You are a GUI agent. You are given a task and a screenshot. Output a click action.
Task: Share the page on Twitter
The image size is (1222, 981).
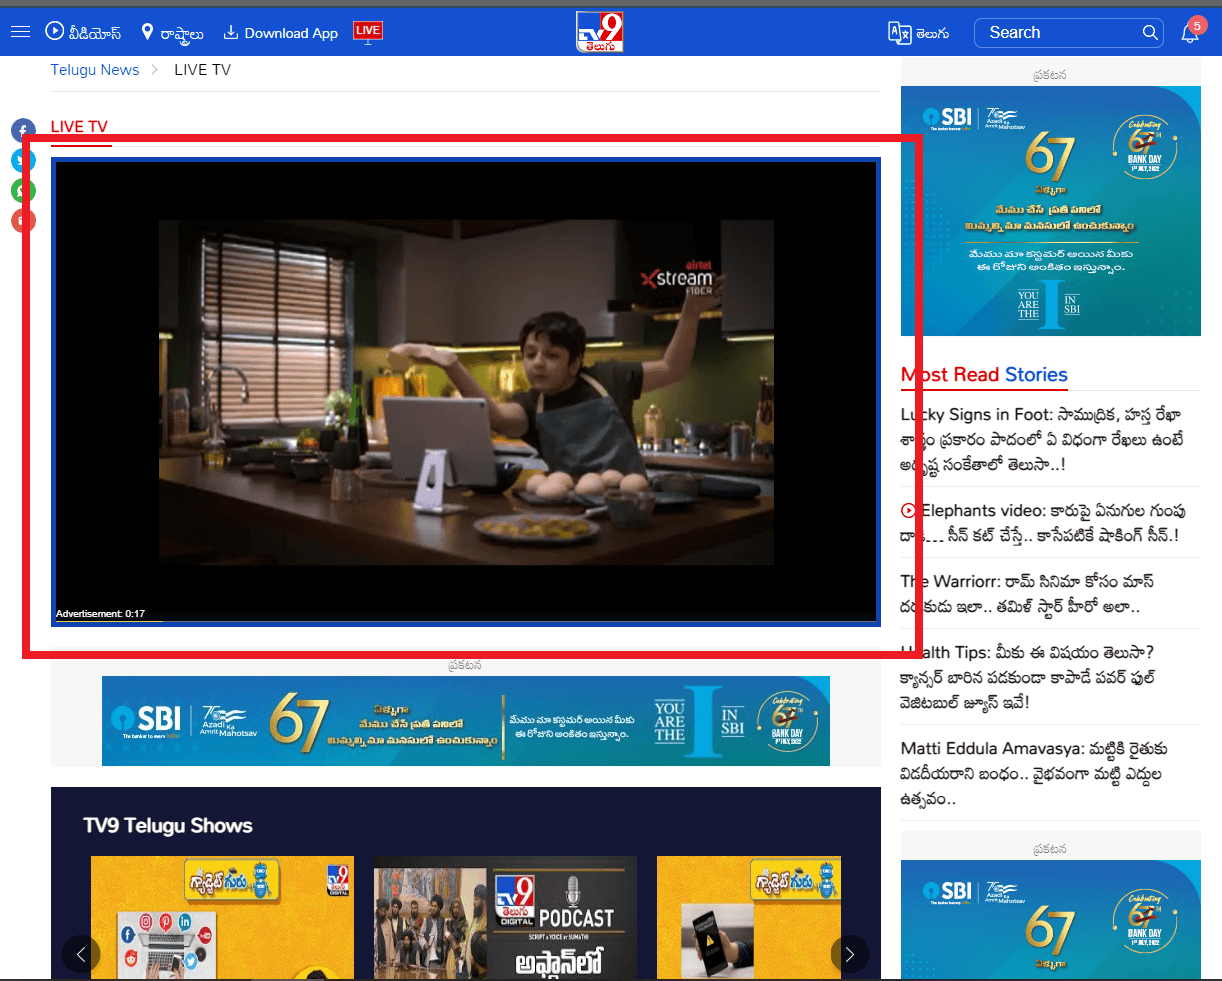23,160
